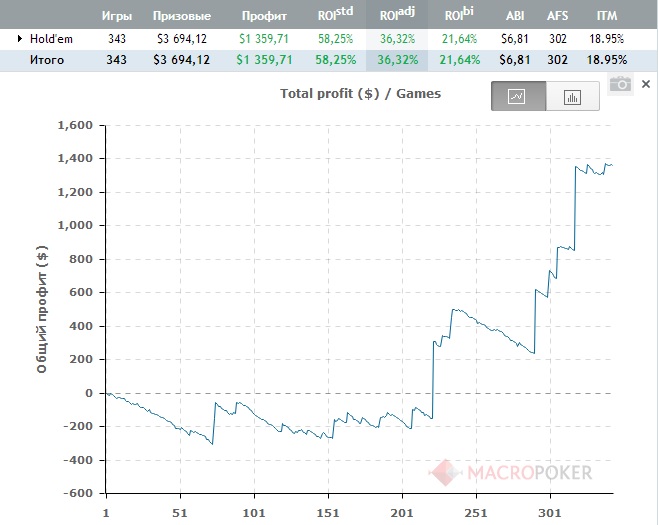Click Hold'em prize value $3 694,12
658x525 pixels.
pos(182,39)
